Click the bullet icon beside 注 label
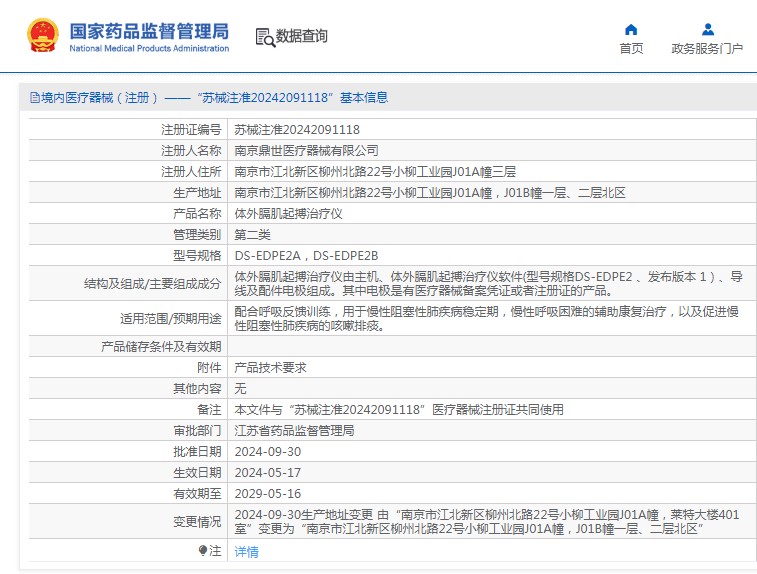The height and width of the screenshot is (574, 757). (203, 550)
